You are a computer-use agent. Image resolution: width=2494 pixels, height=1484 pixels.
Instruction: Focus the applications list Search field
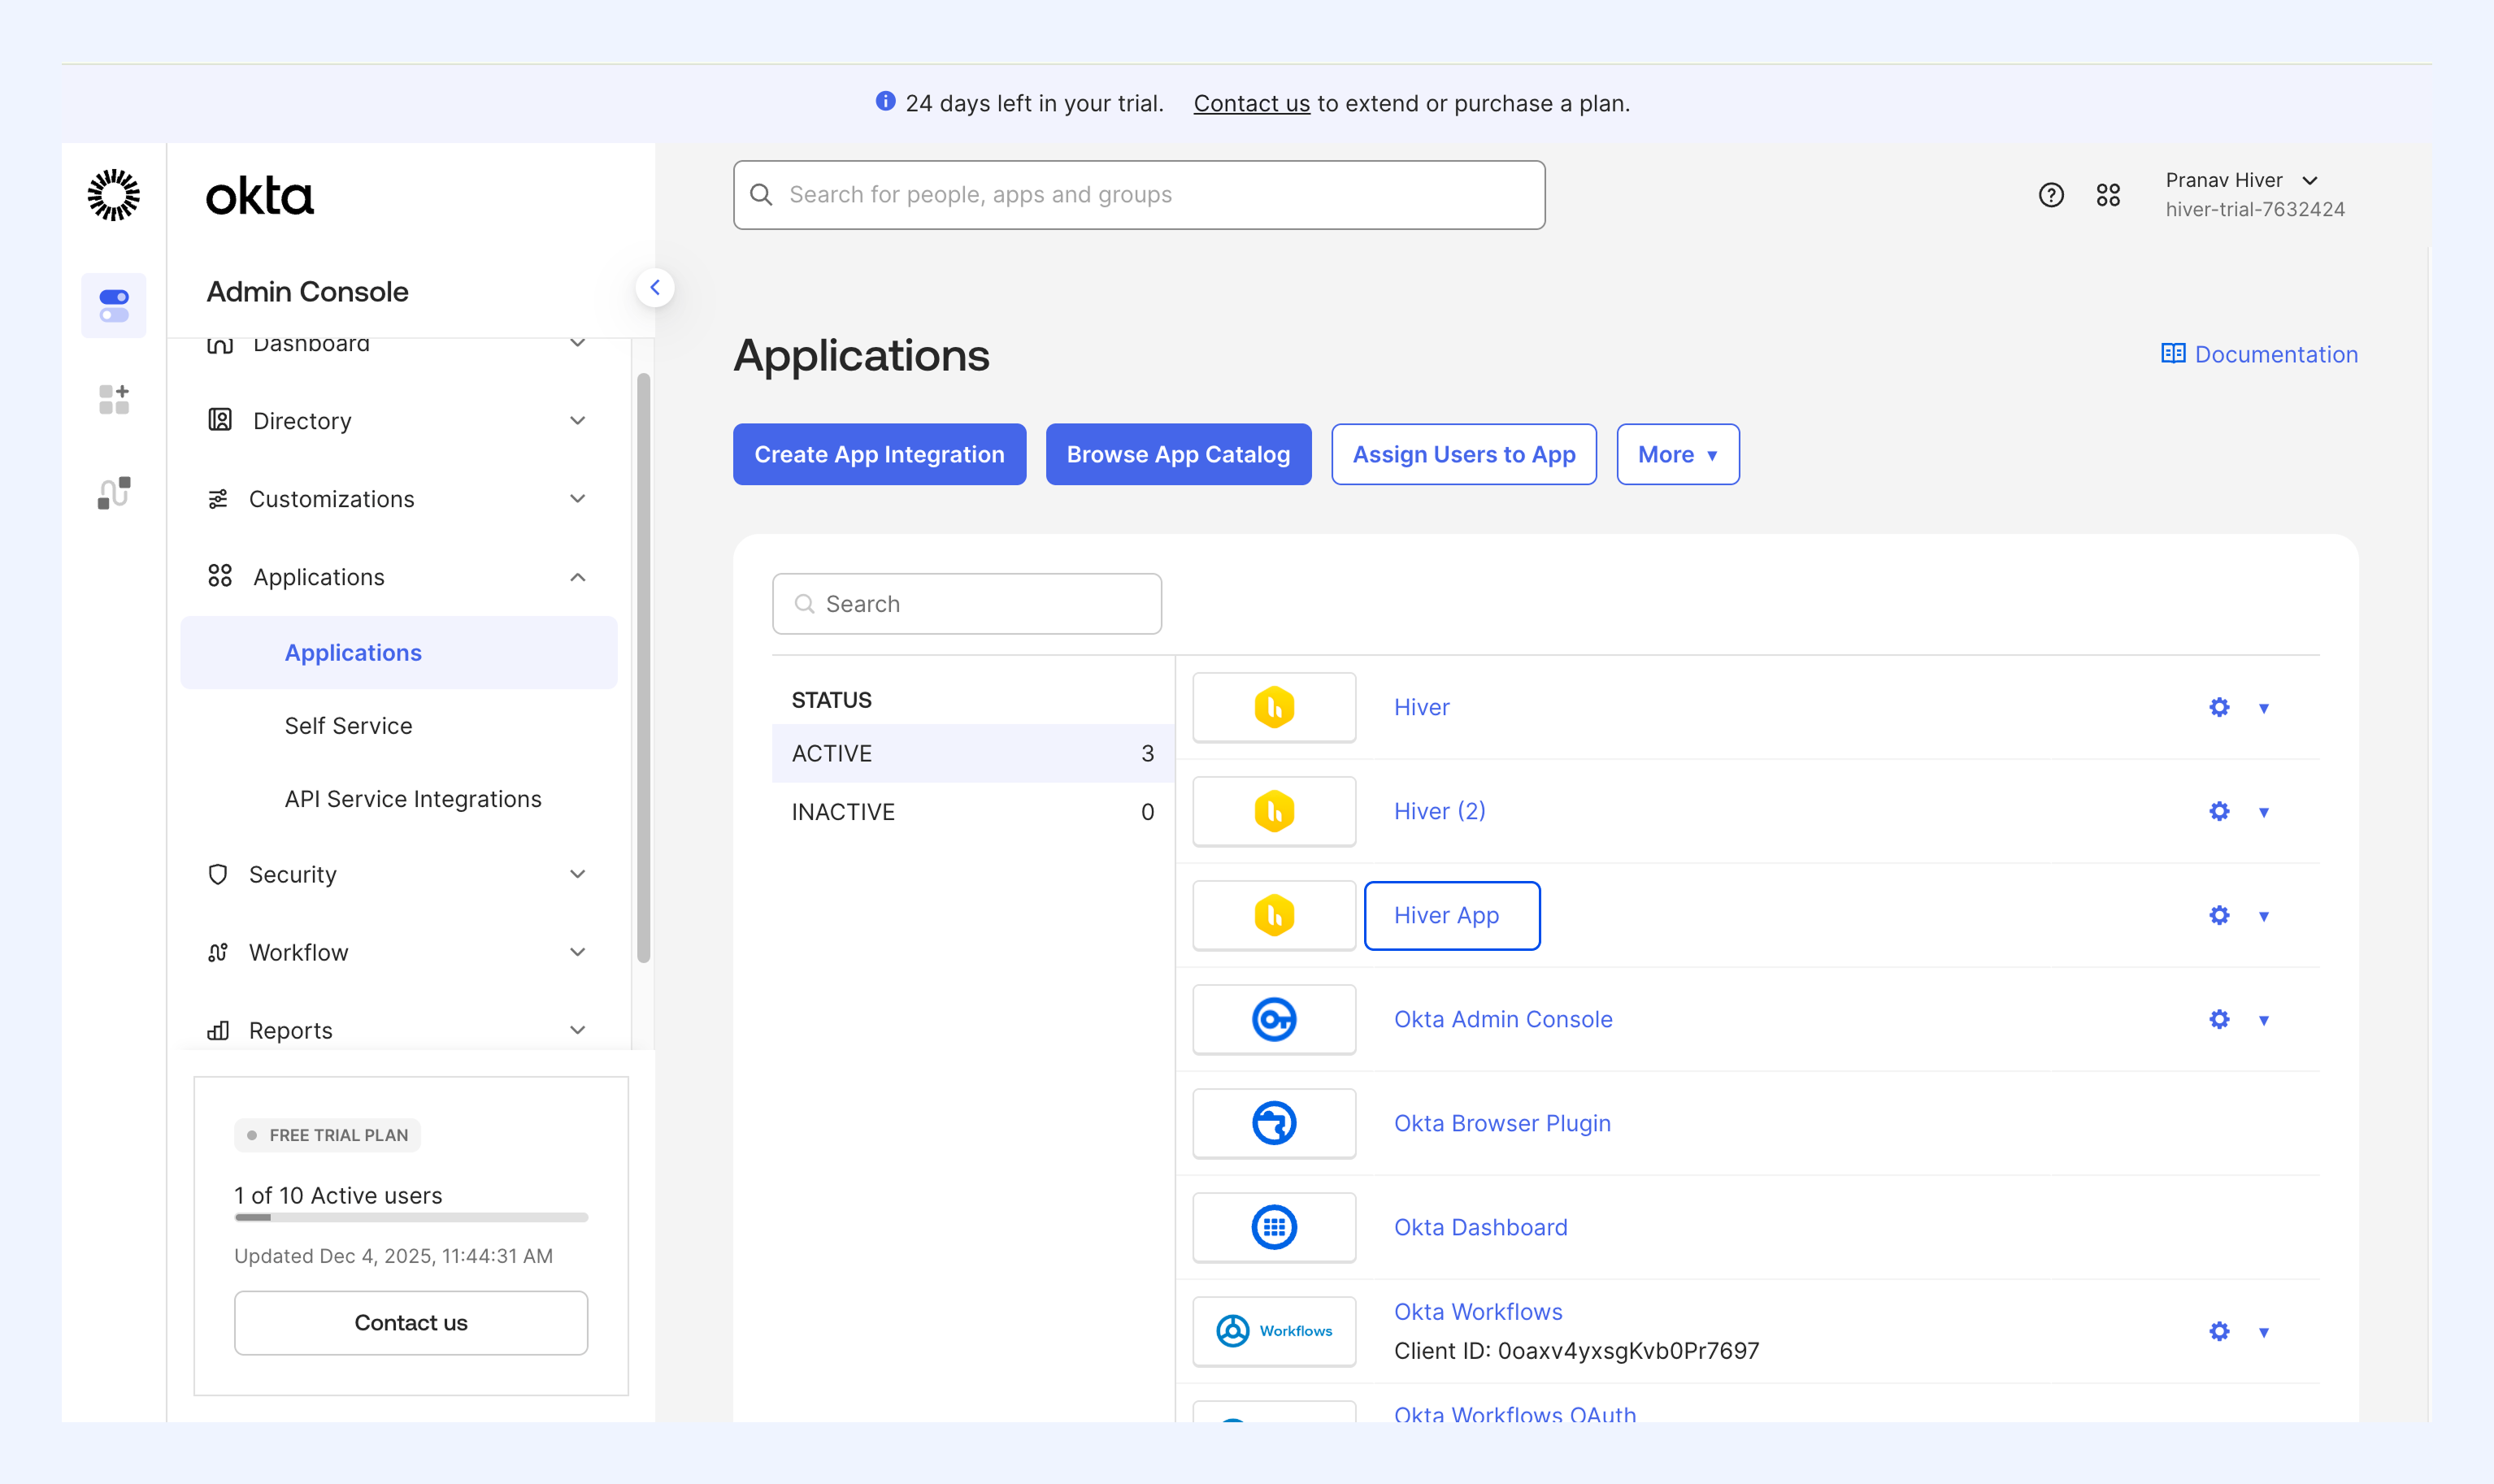coord(966,604)
